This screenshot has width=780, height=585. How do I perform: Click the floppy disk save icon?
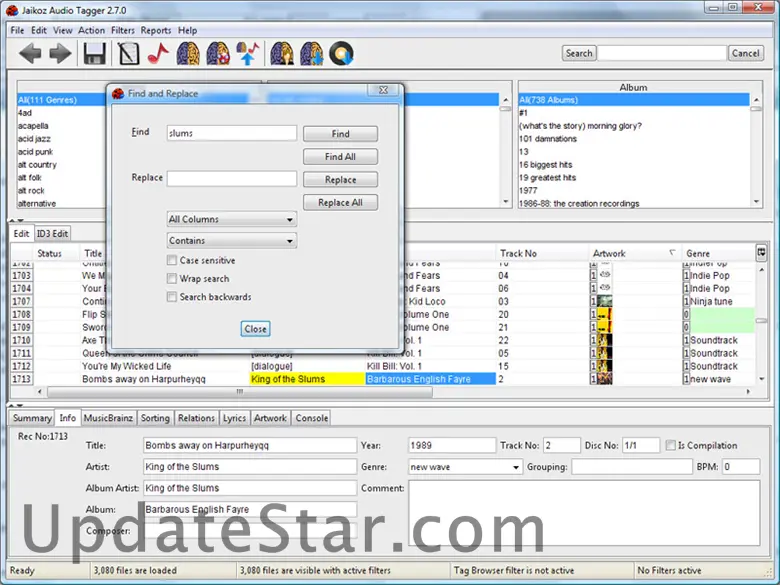coord(95,53)
